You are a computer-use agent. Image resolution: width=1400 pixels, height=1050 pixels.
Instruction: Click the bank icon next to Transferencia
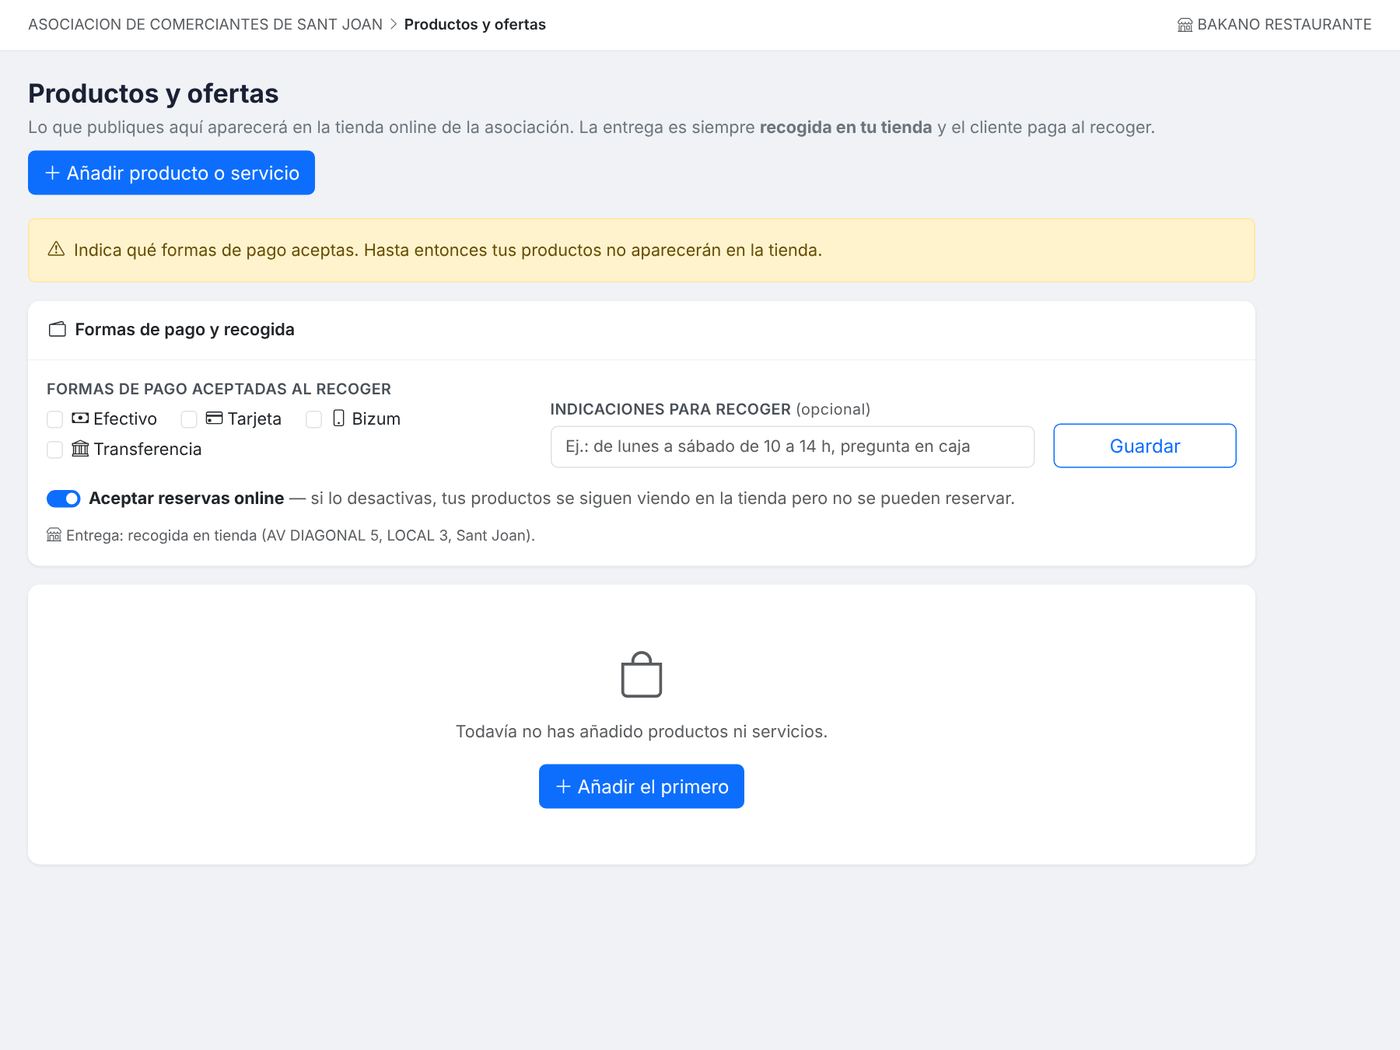80,448
